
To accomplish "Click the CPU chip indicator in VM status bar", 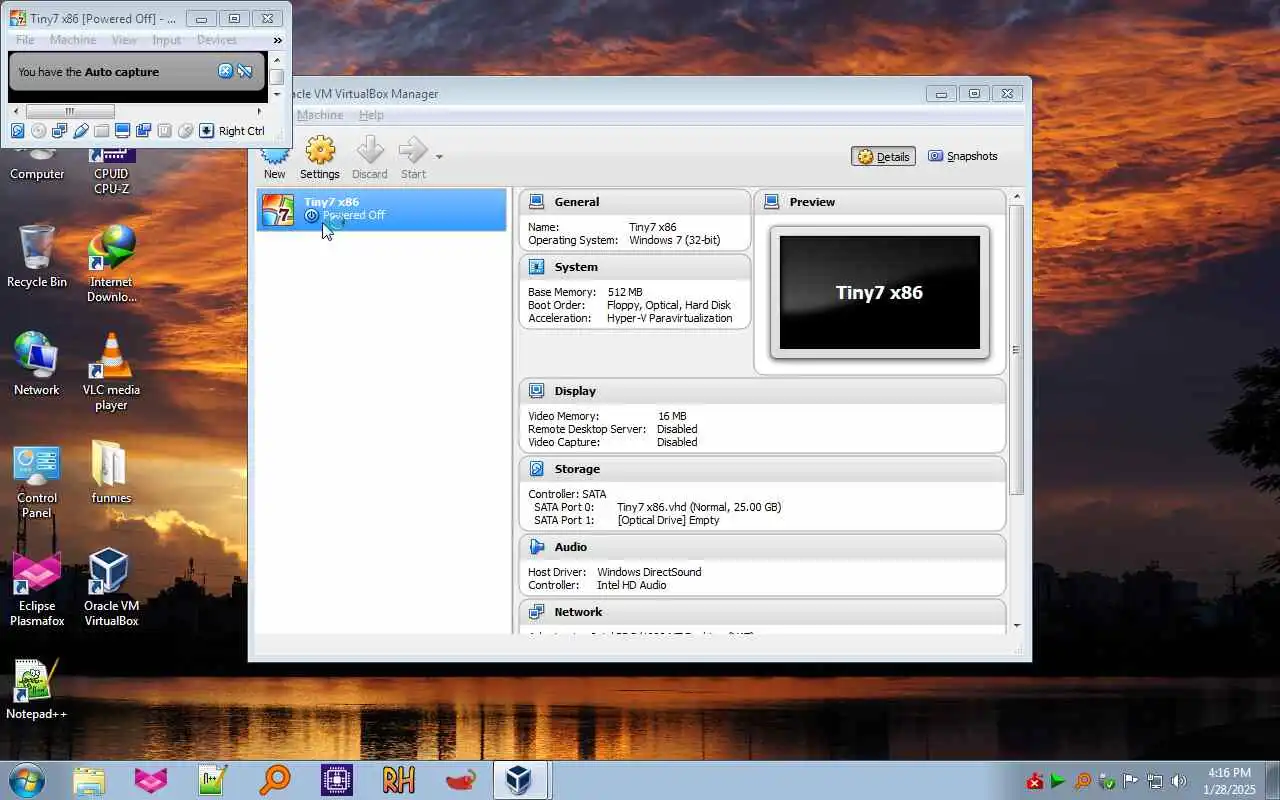I will click(x=165, y=131).
